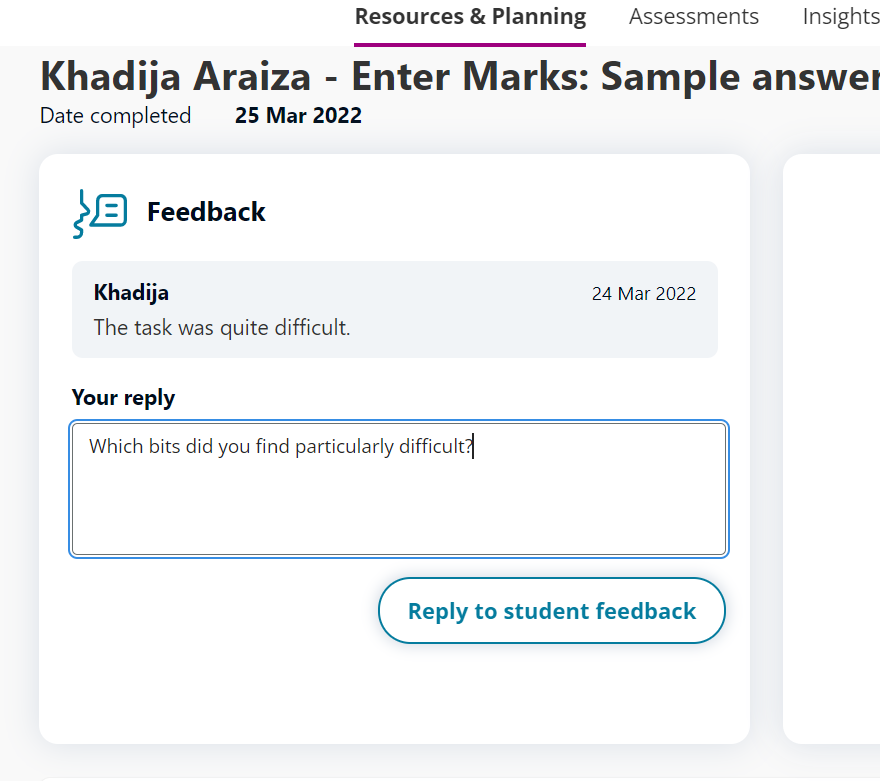
Task: Select the Feedback panel heading icon
Action: 99,211
